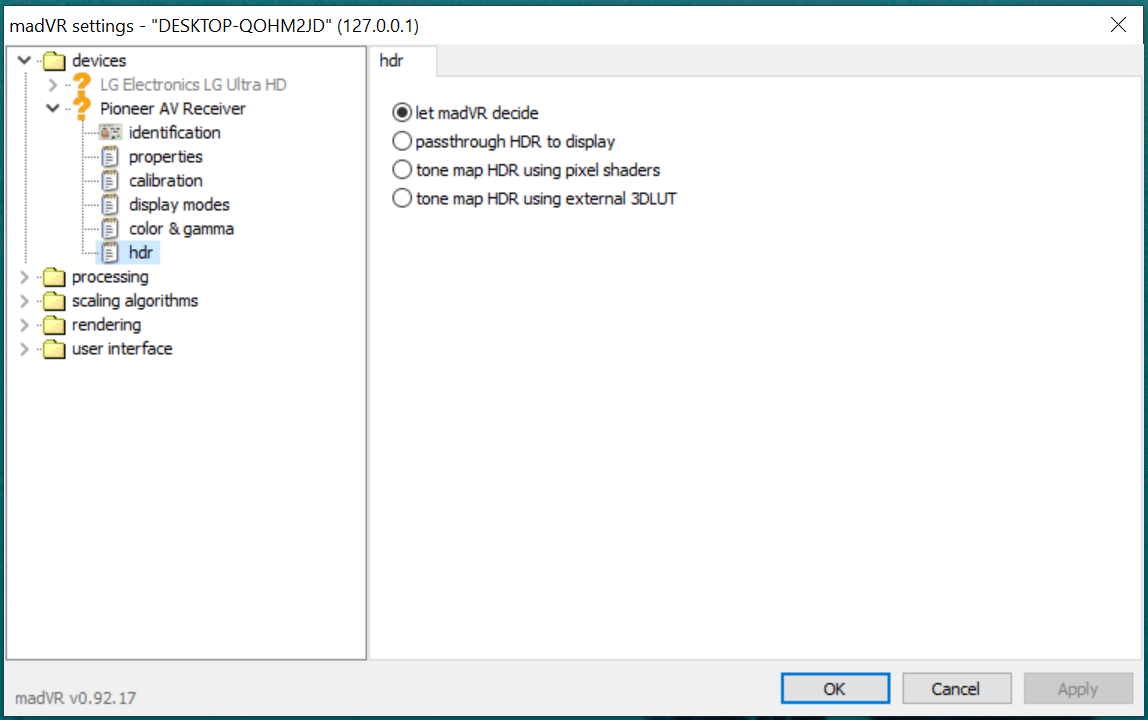1148x720 pixels.
Task: Click the devices folder icon
Action: coord(54,60)
